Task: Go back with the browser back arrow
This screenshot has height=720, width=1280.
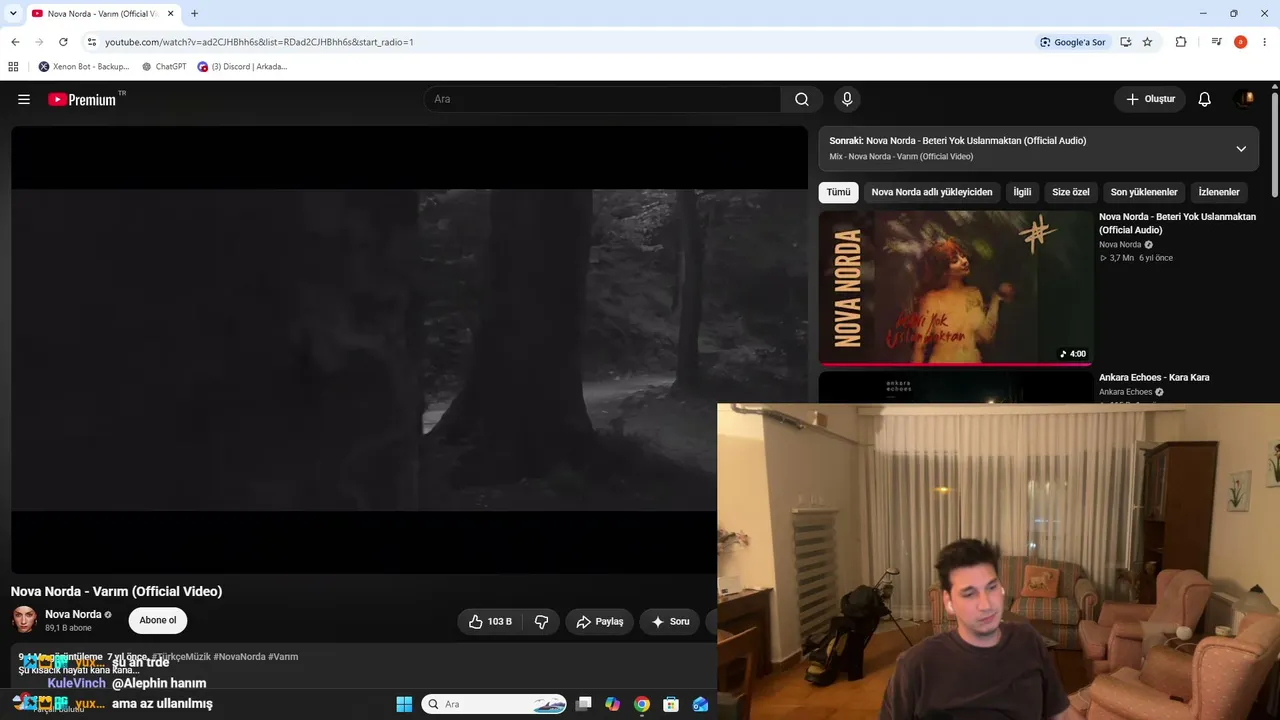Action: pyautogui.click(x=15, y=42)
